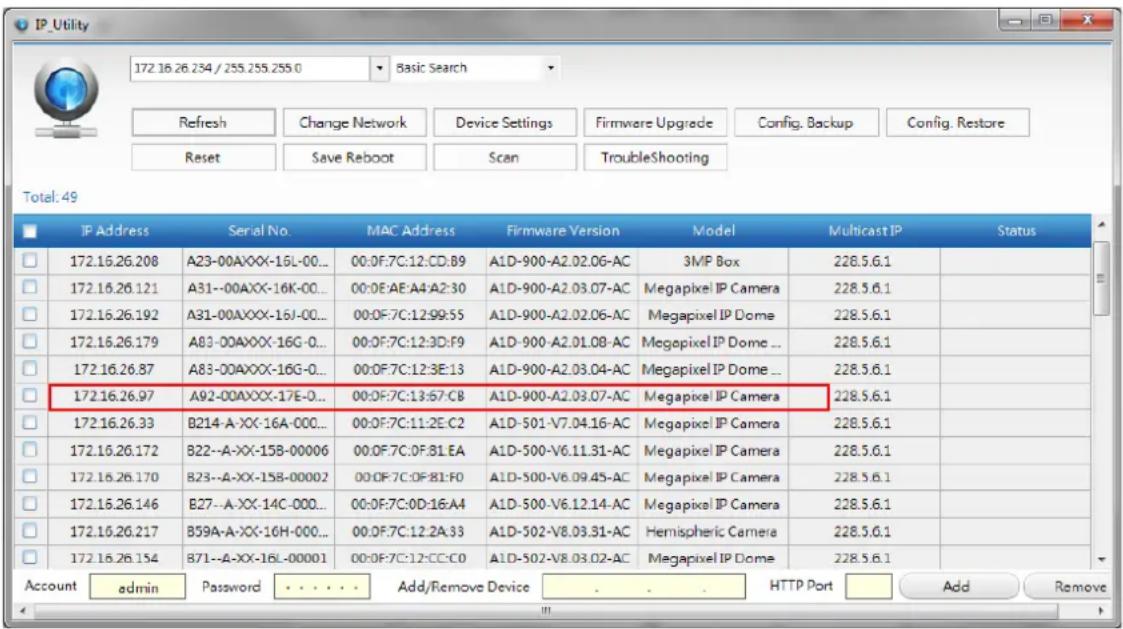
Task: Sort by IP Address column header
Action: [x=115, y=231]
